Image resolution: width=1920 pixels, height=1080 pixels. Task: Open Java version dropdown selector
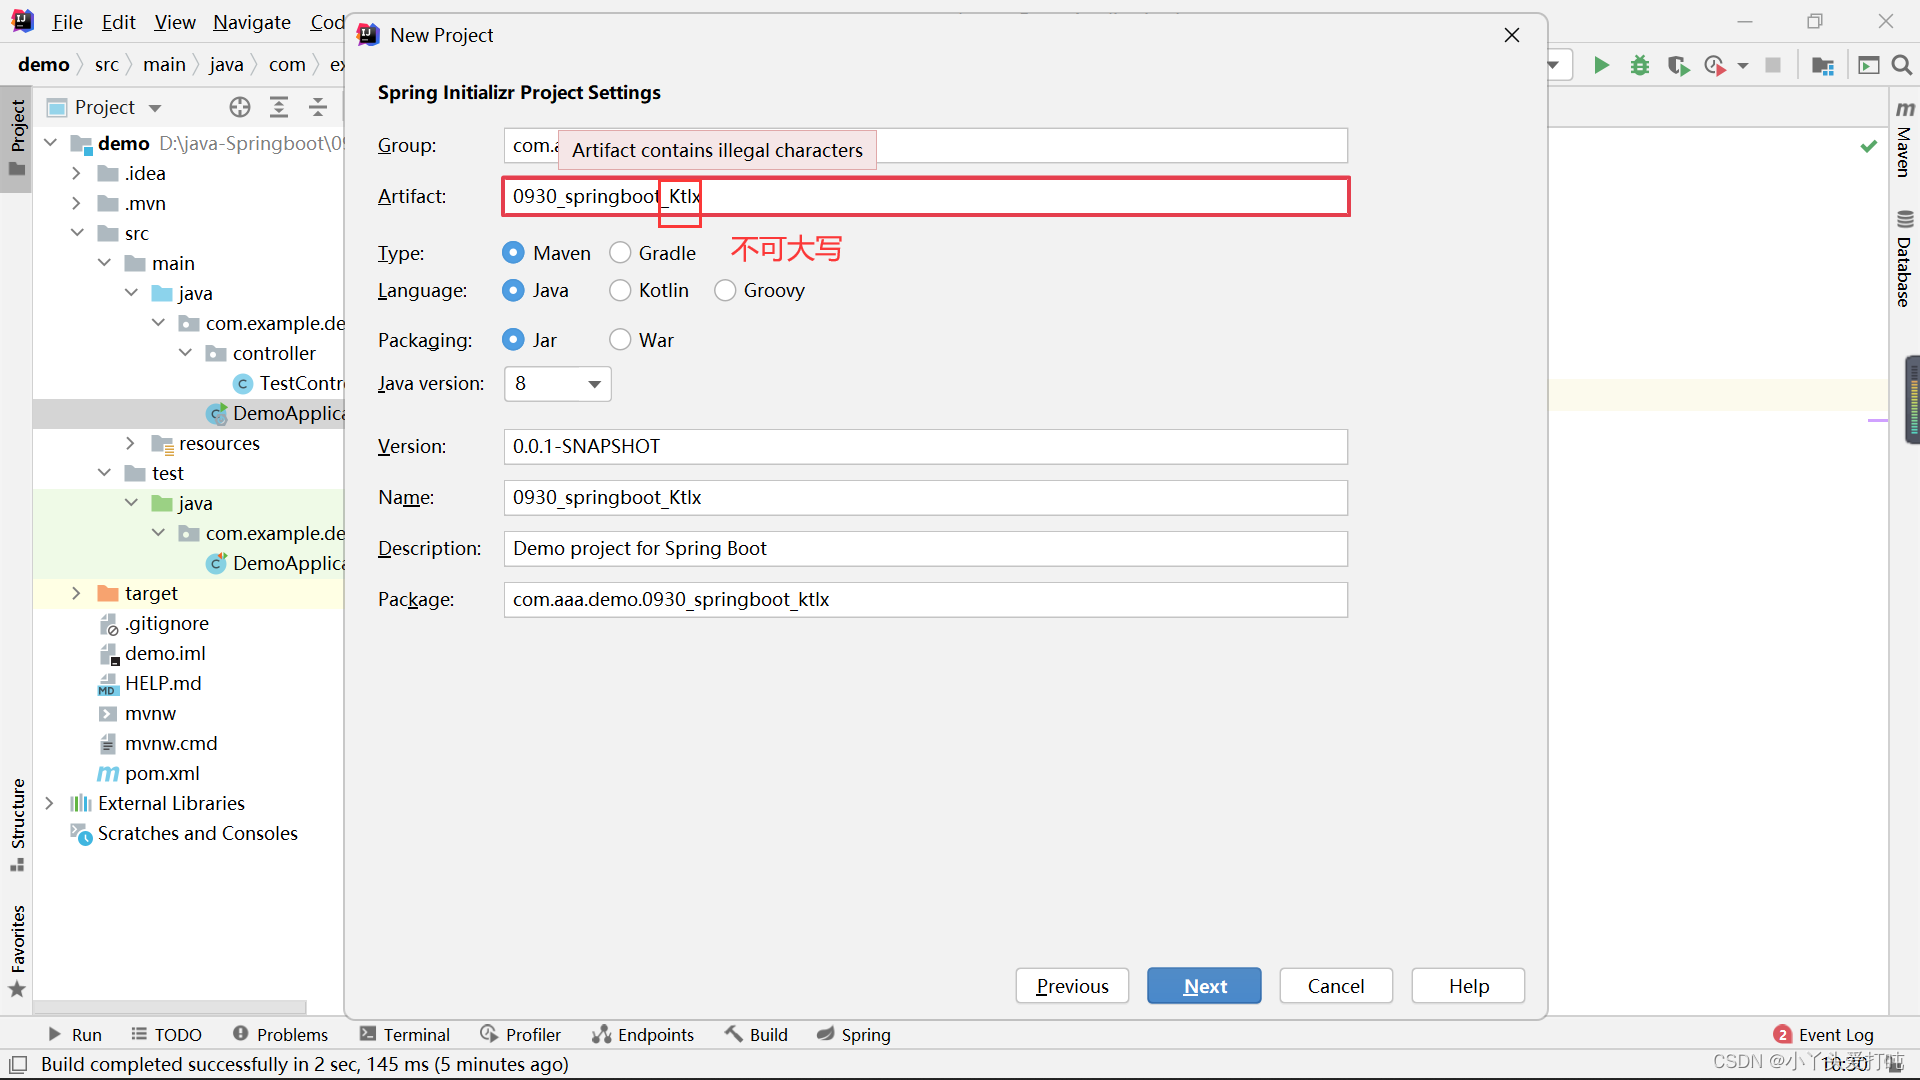[555, 384]
